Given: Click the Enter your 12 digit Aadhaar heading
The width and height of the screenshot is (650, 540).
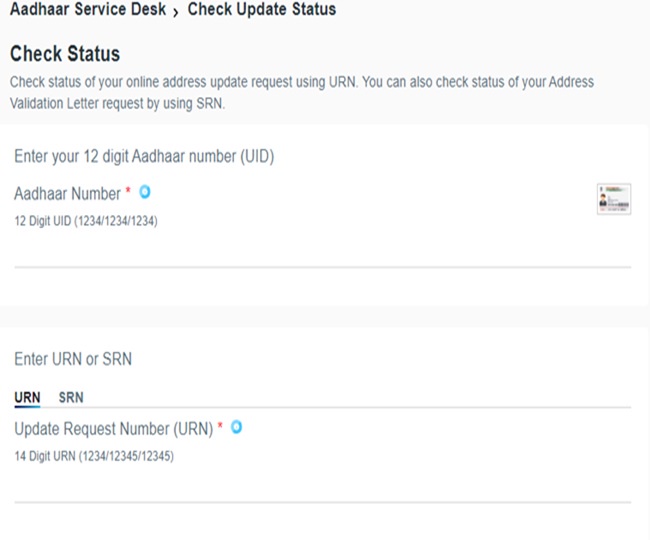Looking at the screenshot, I should click(x=144, y=157).
